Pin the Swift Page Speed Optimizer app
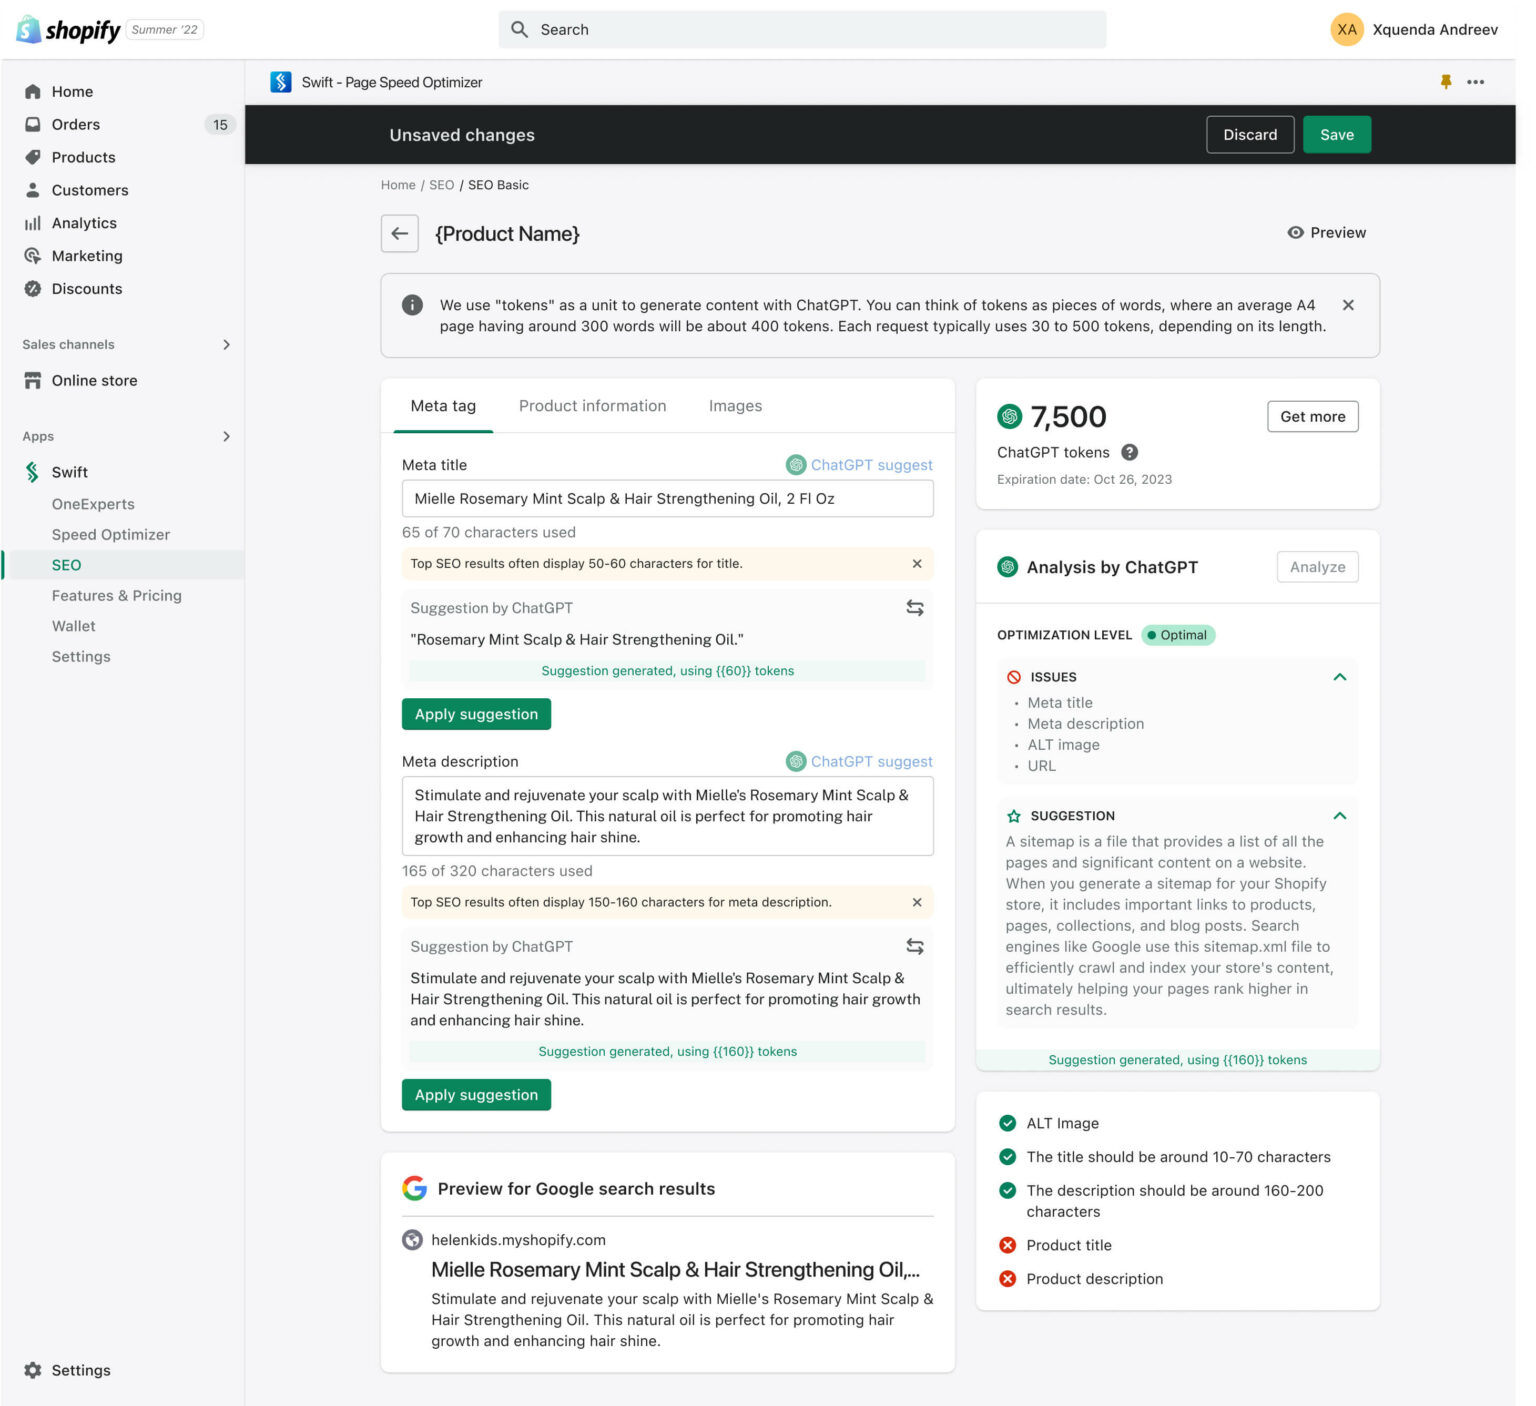1536x1406 pixels. [x=1445, y=81]
